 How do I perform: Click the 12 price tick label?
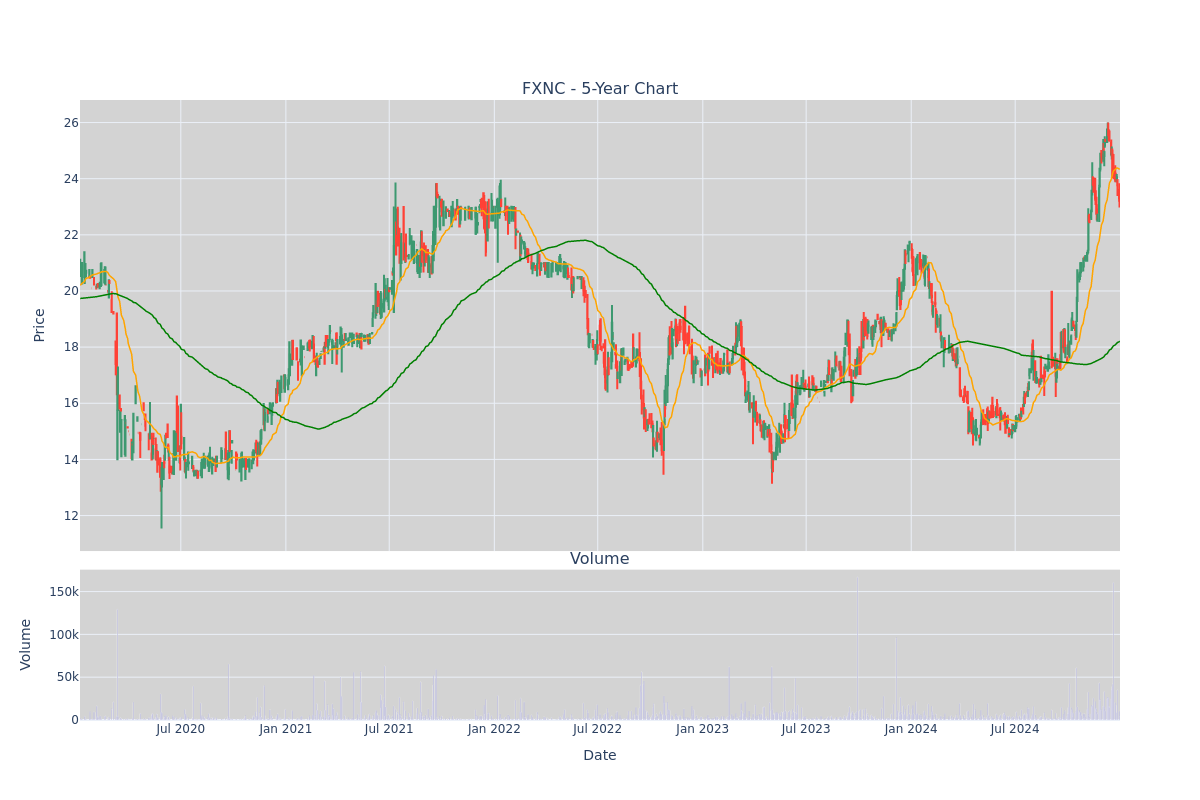click(71, 516)
